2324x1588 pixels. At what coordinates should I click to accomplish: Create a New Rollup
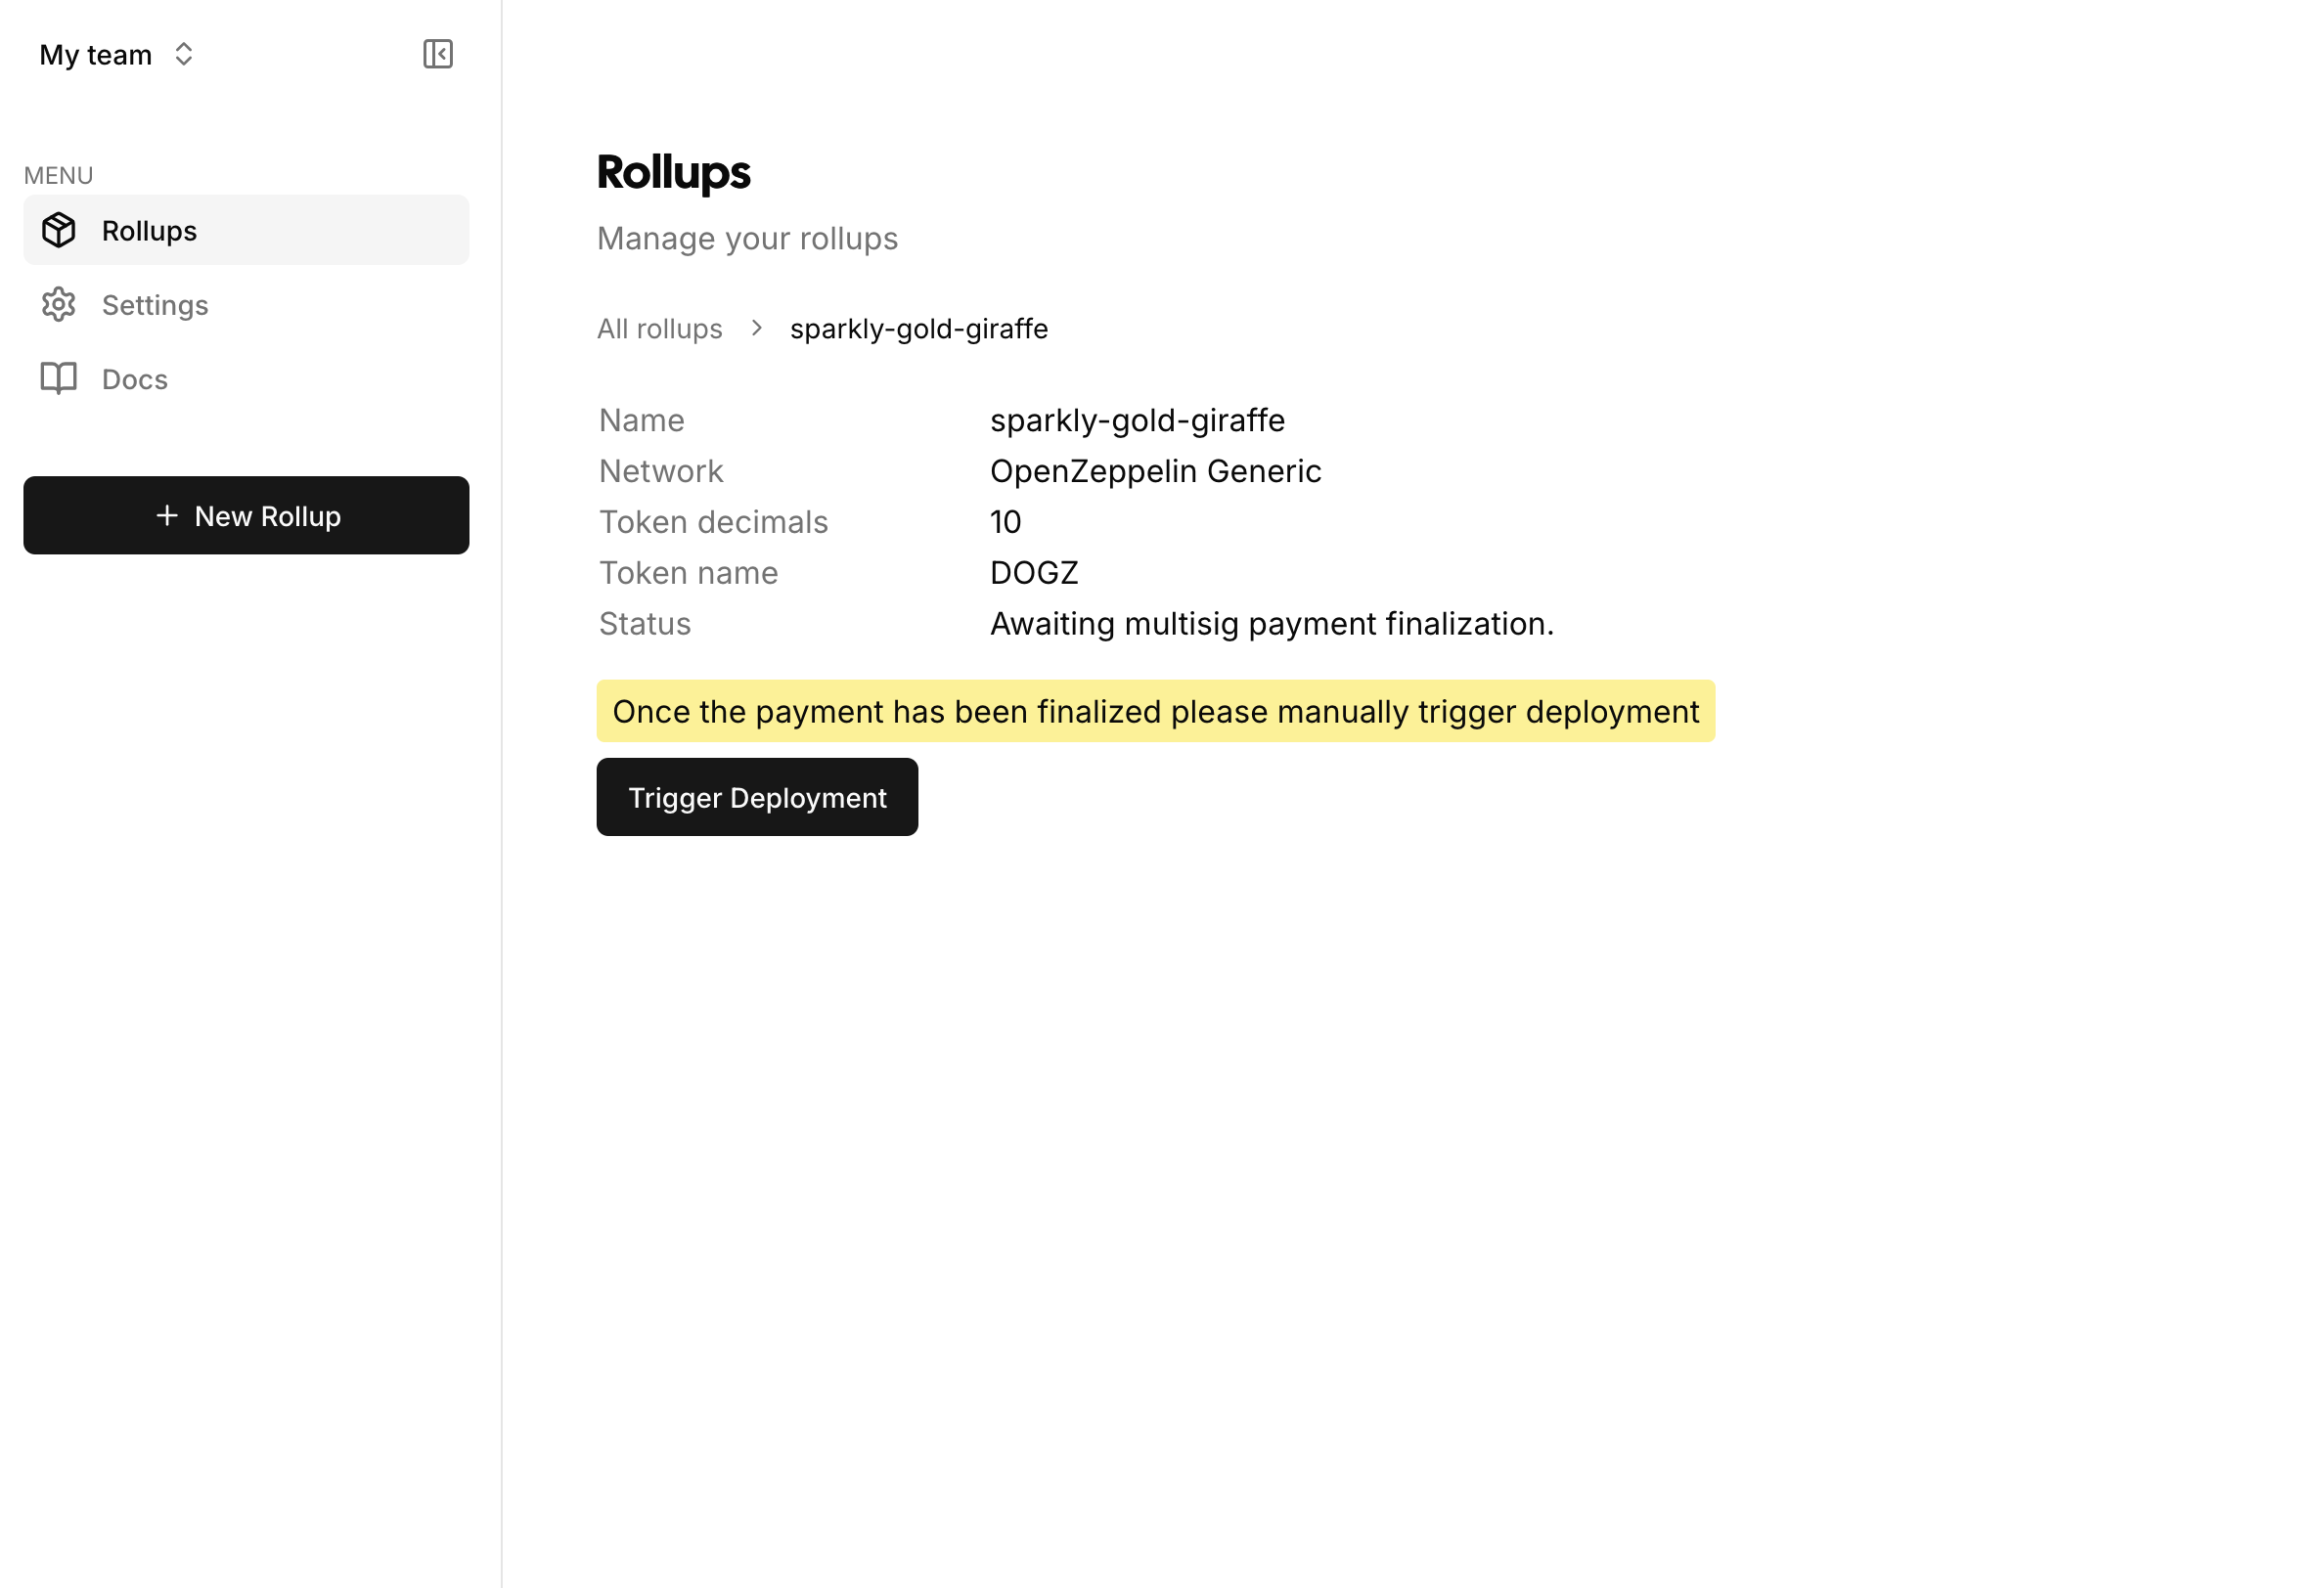(246, 516)
